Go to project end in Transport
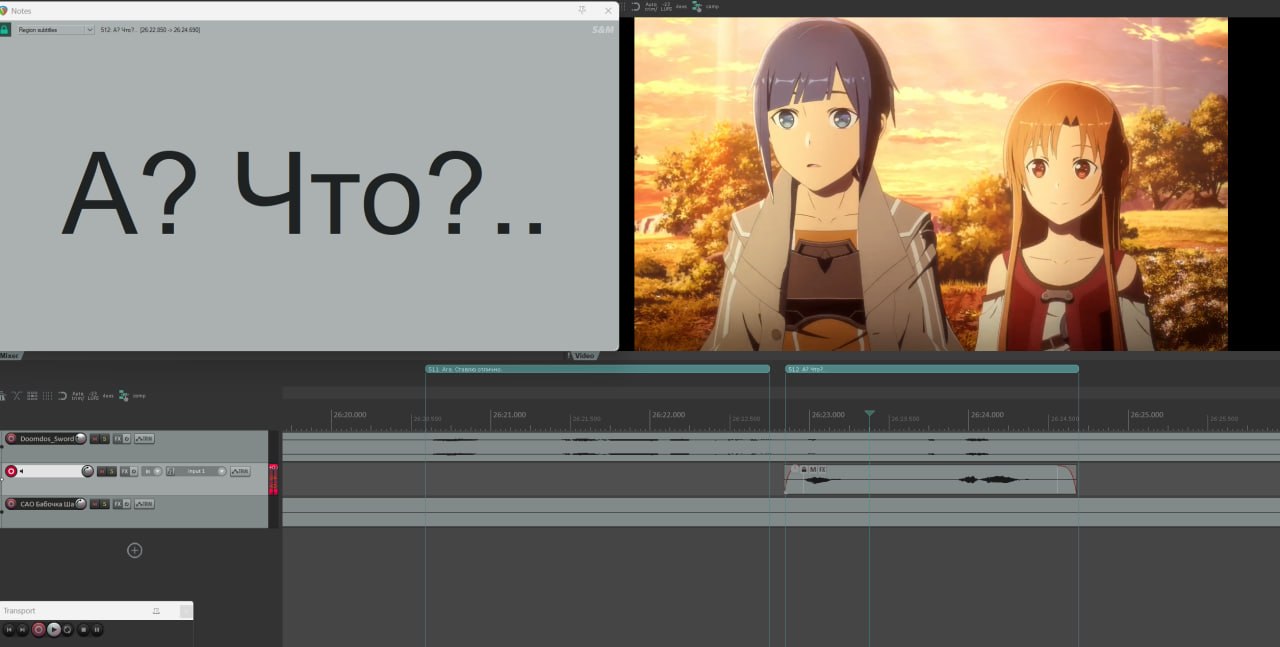 pyautogui.click(x=23, y=630)
